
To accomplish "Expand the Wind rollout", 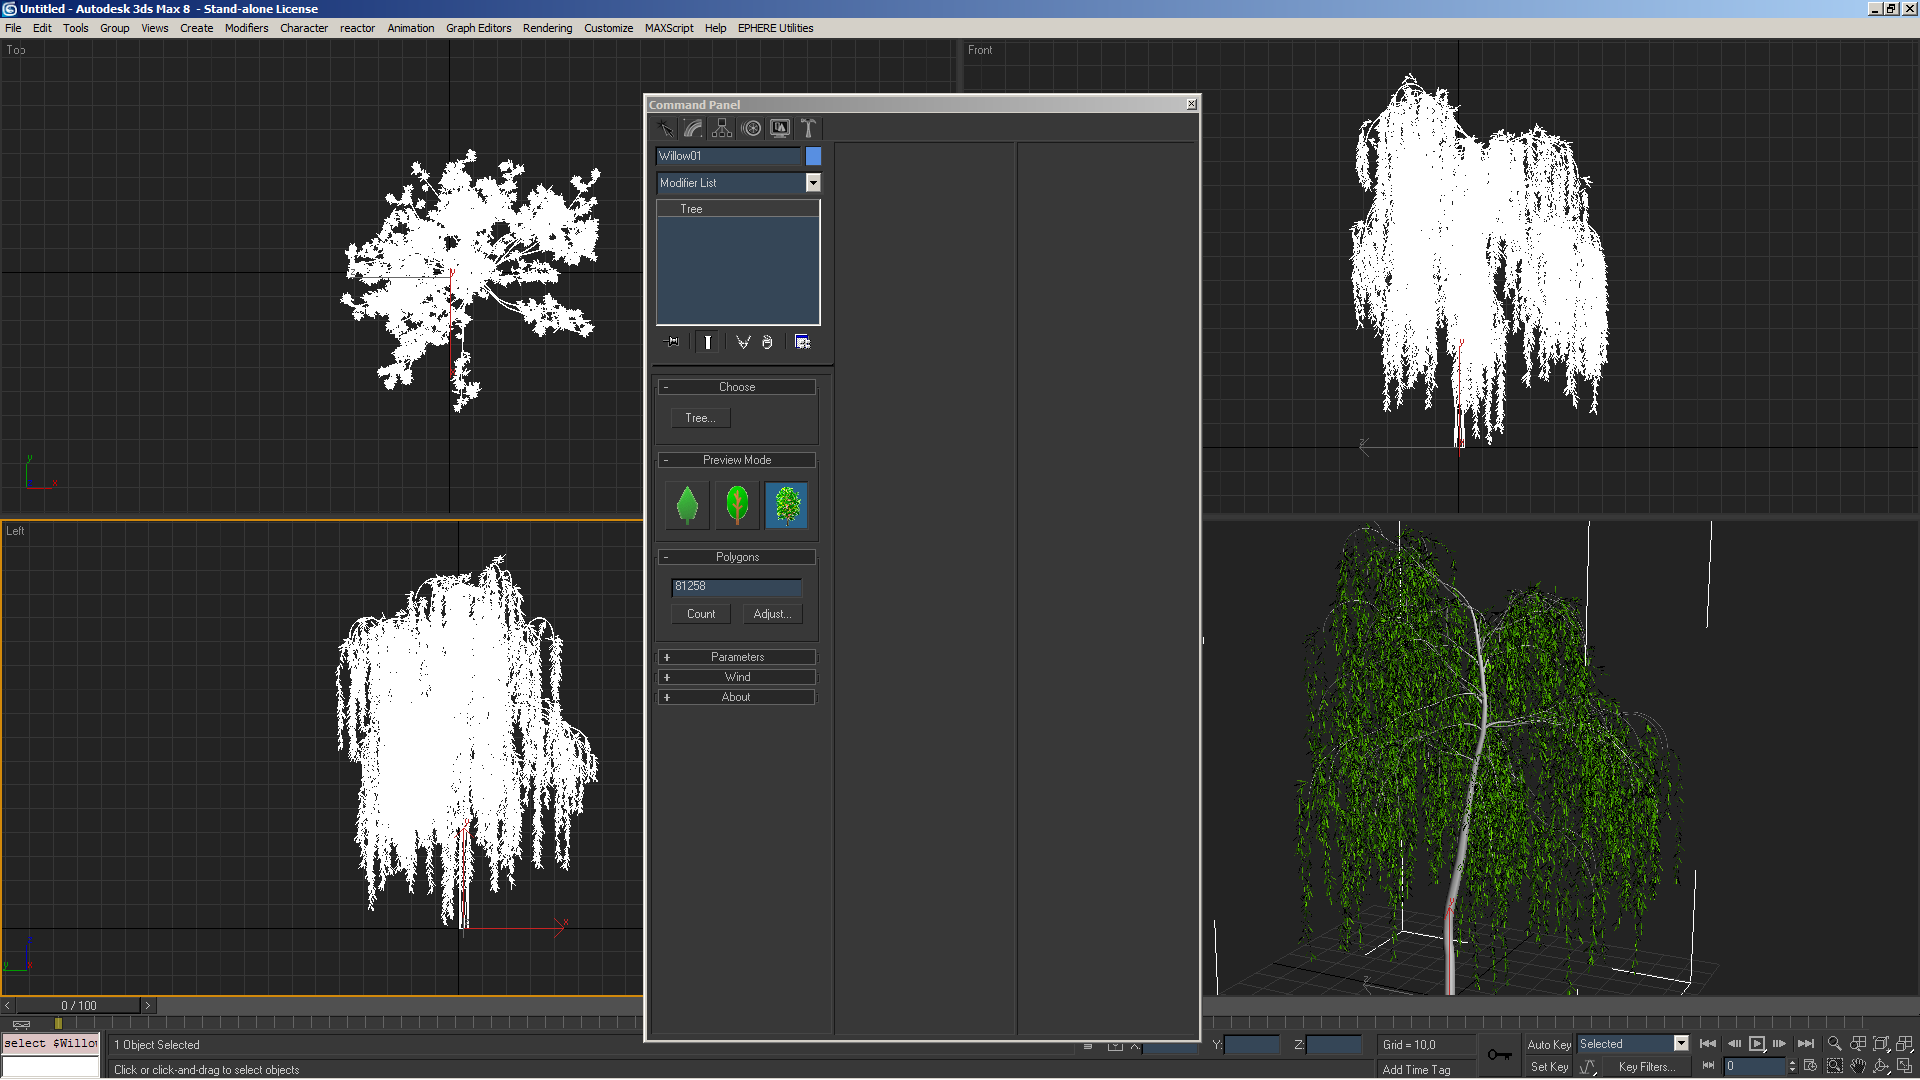I will pyautogui.click(x=737, y=677).
